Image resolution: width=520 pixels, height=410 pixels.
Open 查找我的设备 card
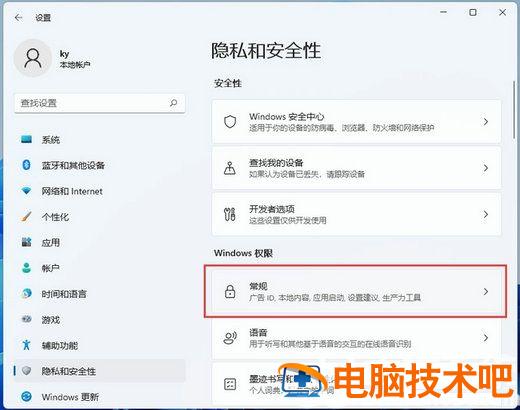point(356,168)
